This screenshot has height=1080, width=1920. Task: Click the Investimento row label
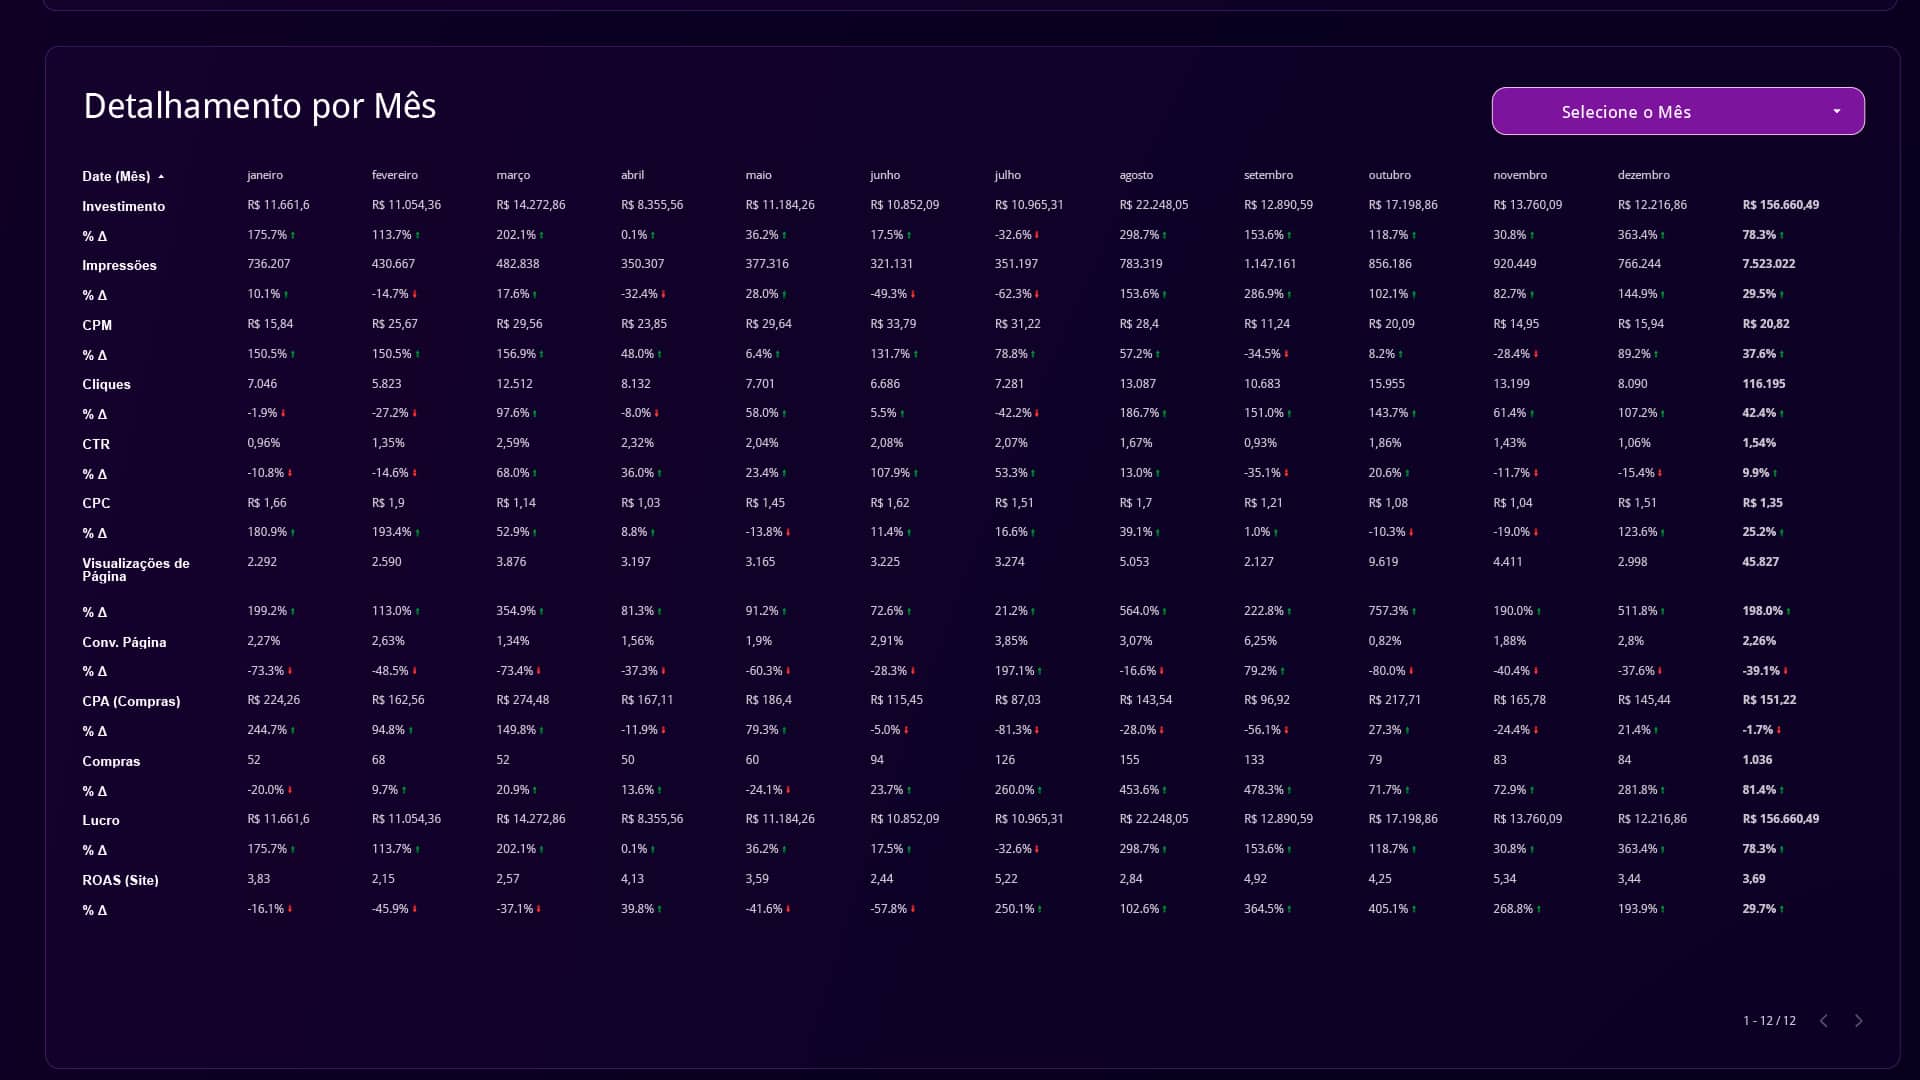123,206
